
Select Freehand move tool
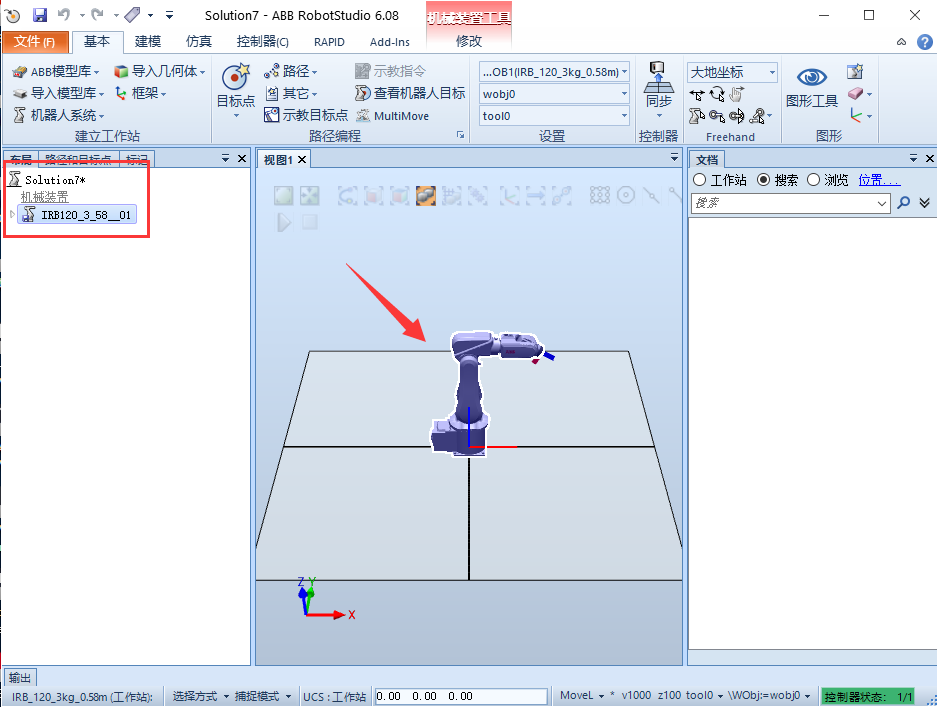point(697,94)
